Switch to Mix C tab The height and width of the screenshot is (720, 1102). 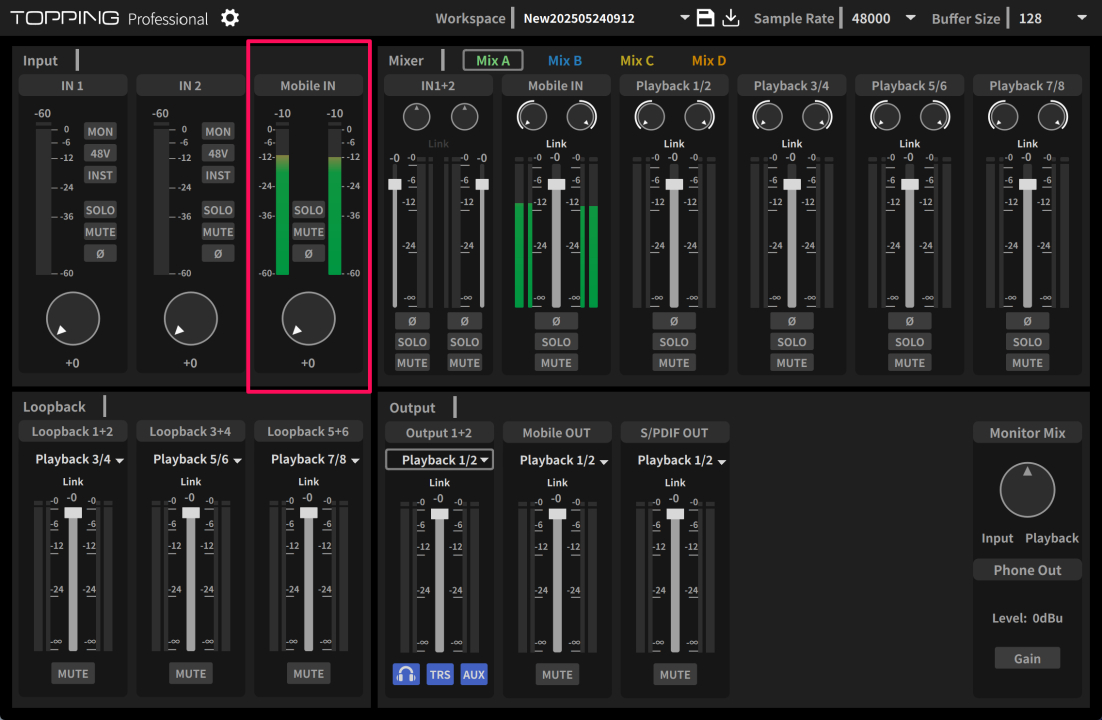[x=637, y=60]
